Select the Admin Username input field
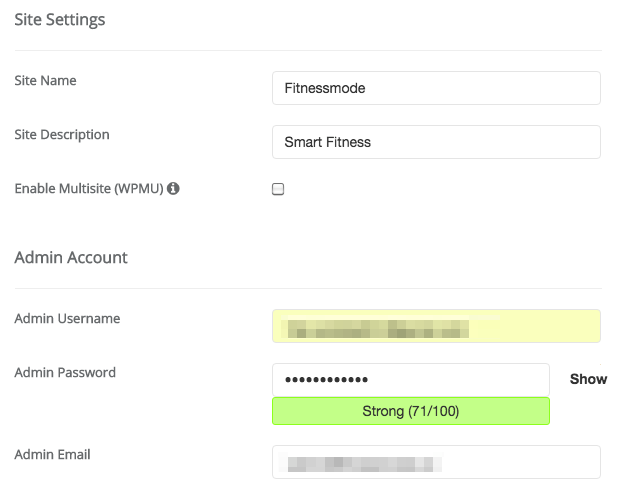 tap(436, 326)
